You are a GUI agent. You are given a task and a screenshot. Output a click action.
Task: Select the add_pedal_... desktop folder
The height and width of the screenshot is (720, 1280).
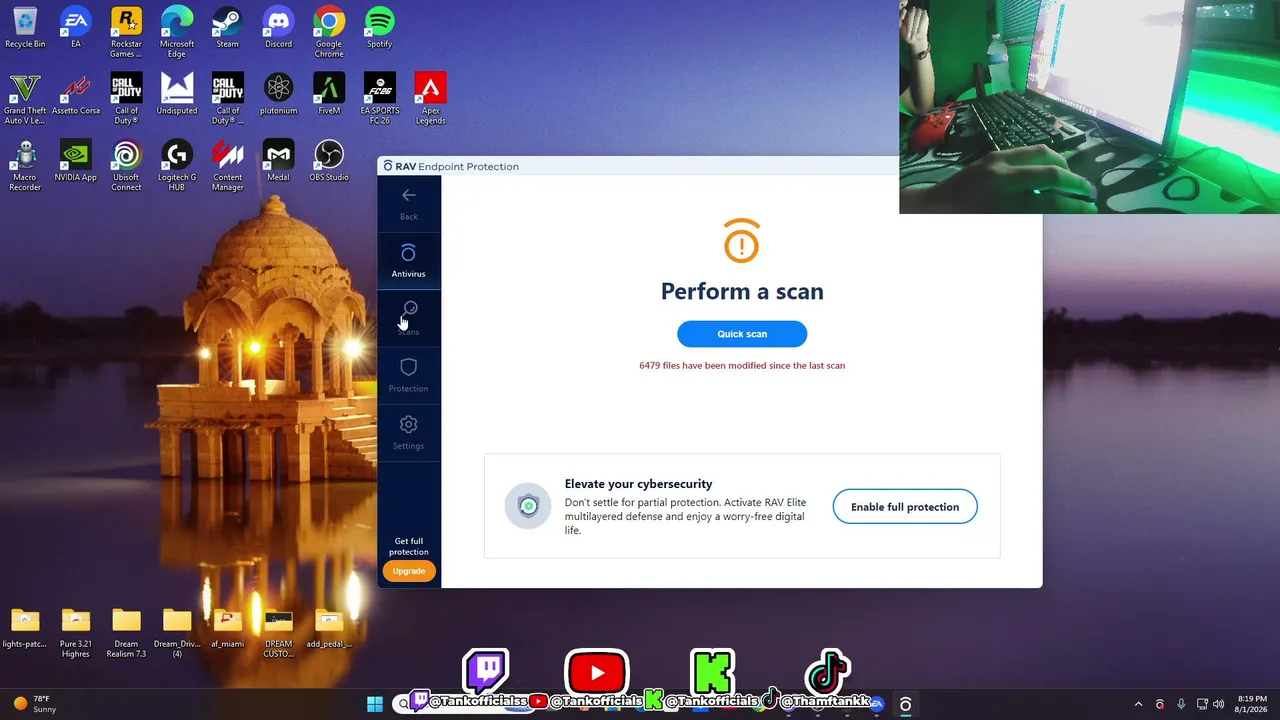329,628
